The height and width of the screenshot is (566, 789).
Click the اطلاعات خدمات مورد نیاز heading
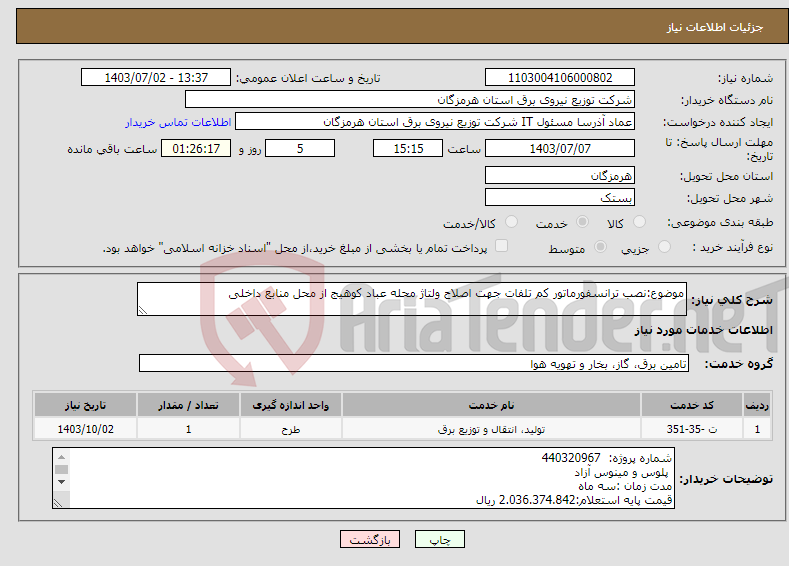click(x=703, y=330)
